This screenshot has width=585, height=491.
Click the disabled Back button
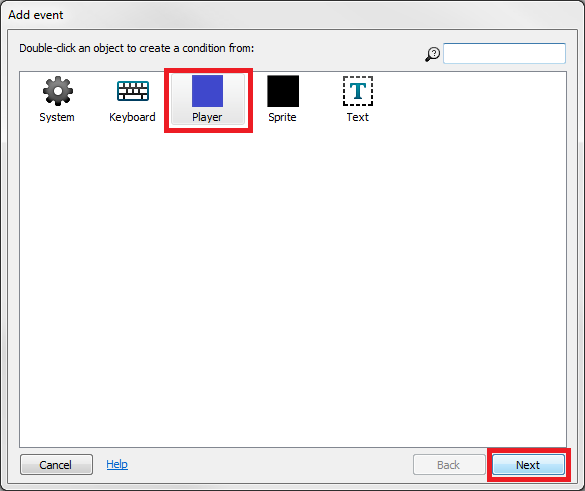point(449,465)
